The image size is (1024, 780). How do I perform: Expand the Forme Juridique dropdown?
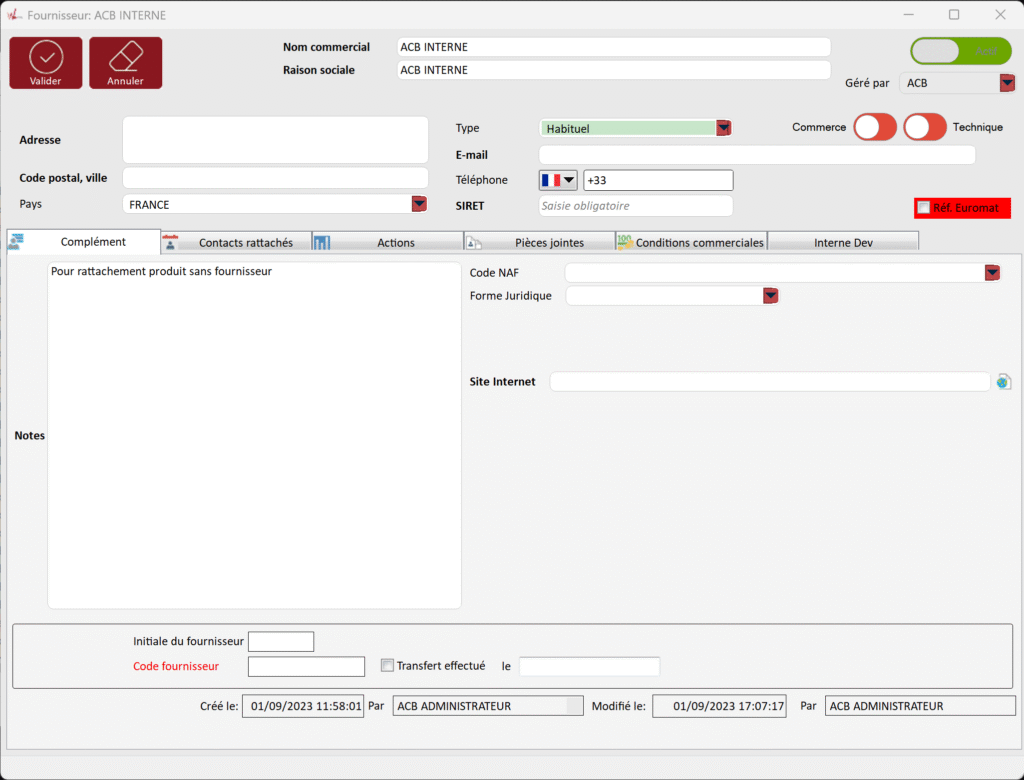[770, 296]
